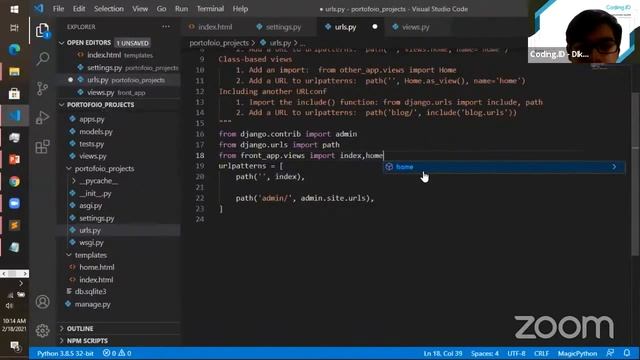The width and height of the screenshot is (640, 360).
Task: Expand the Outline section
Action: click(x=80, y=329)
